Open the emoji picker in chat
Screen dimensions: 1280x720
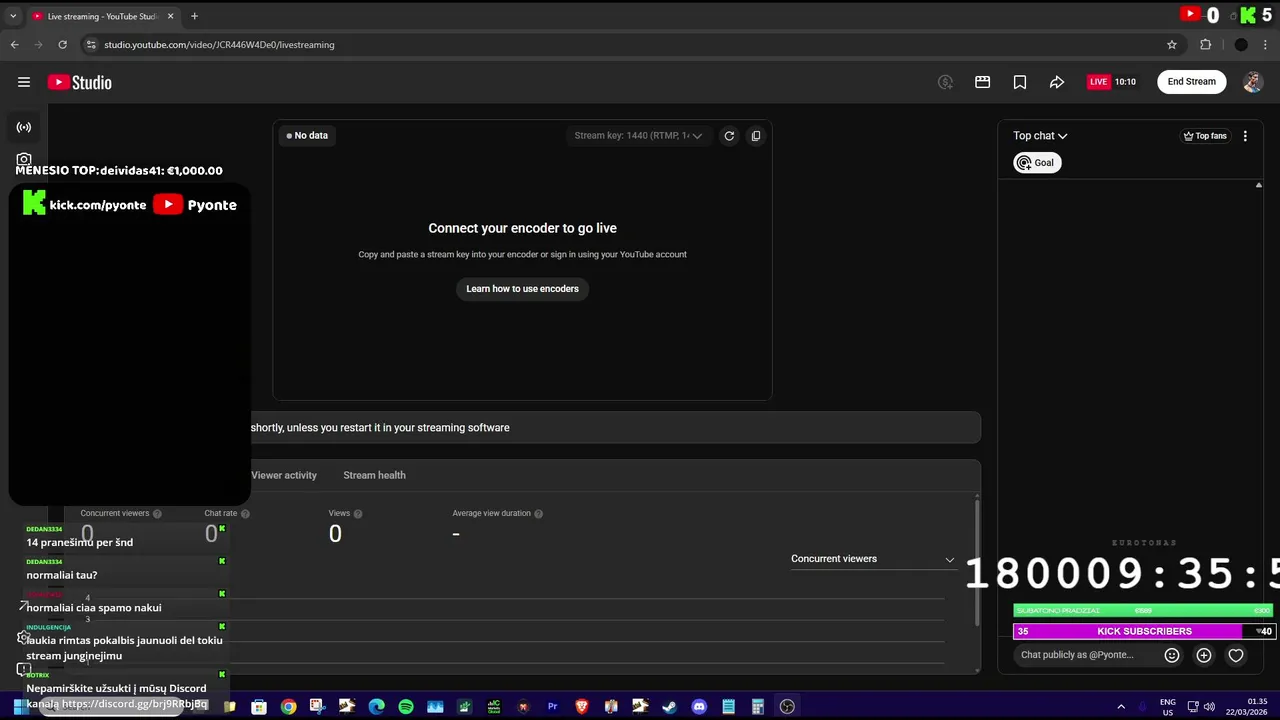click(1172, 655)
